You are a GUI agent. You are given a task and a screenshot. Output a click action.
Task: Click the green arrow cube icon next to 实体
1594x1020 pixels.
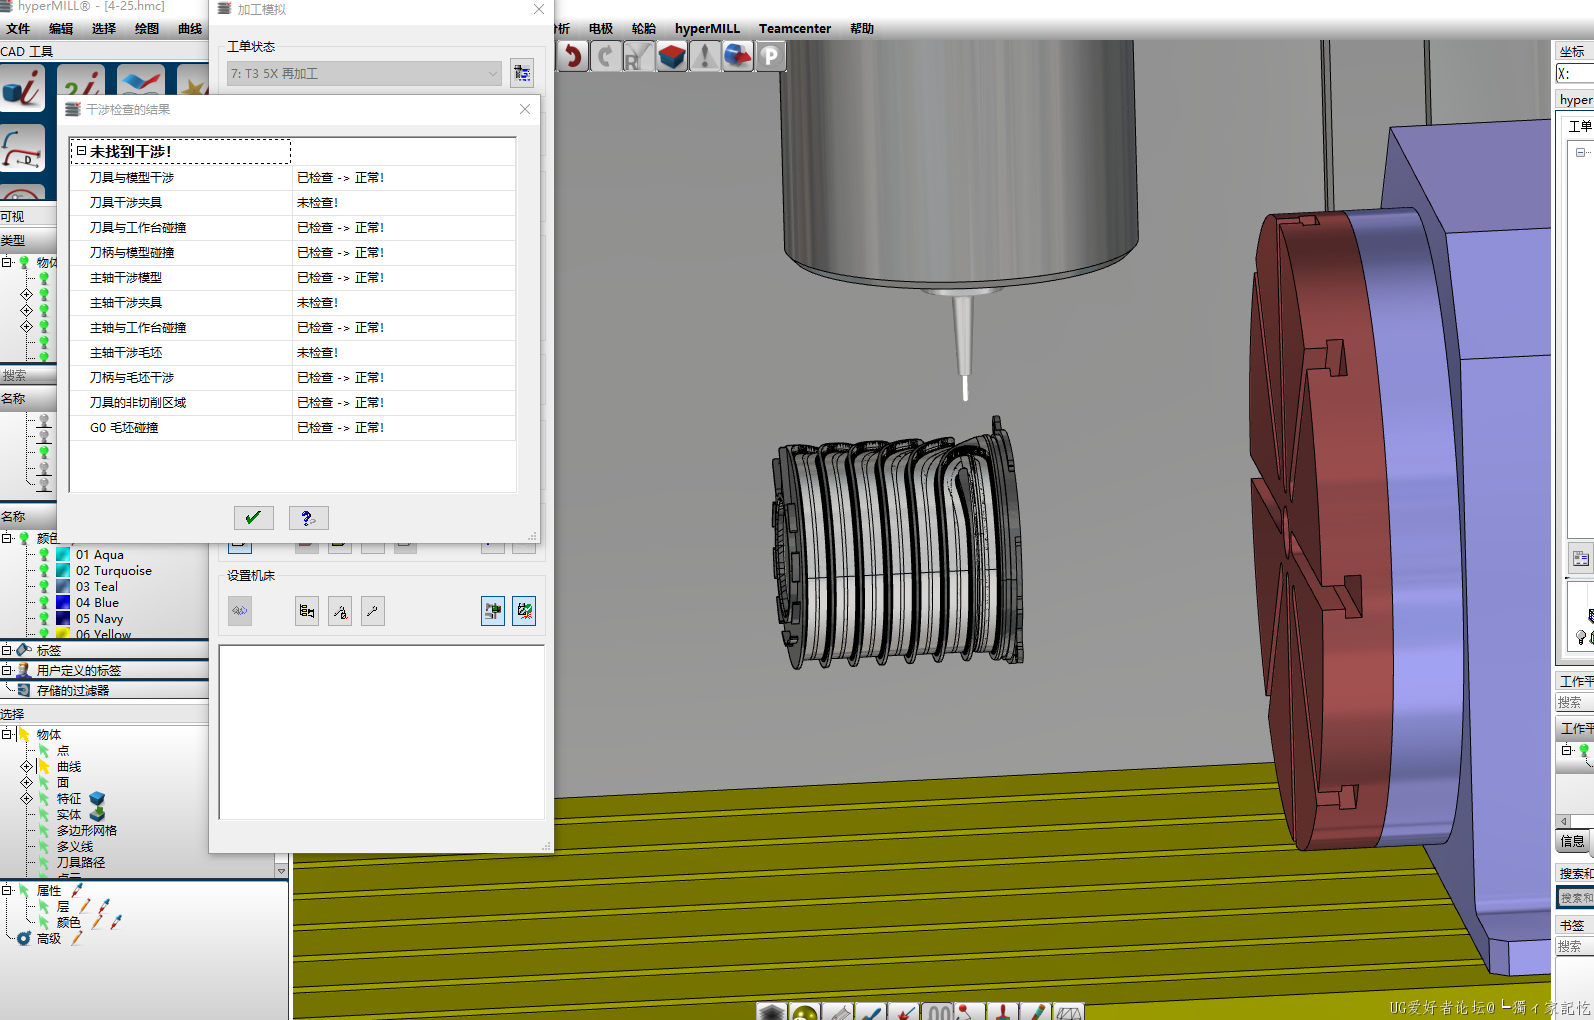[x=97, y=814]
